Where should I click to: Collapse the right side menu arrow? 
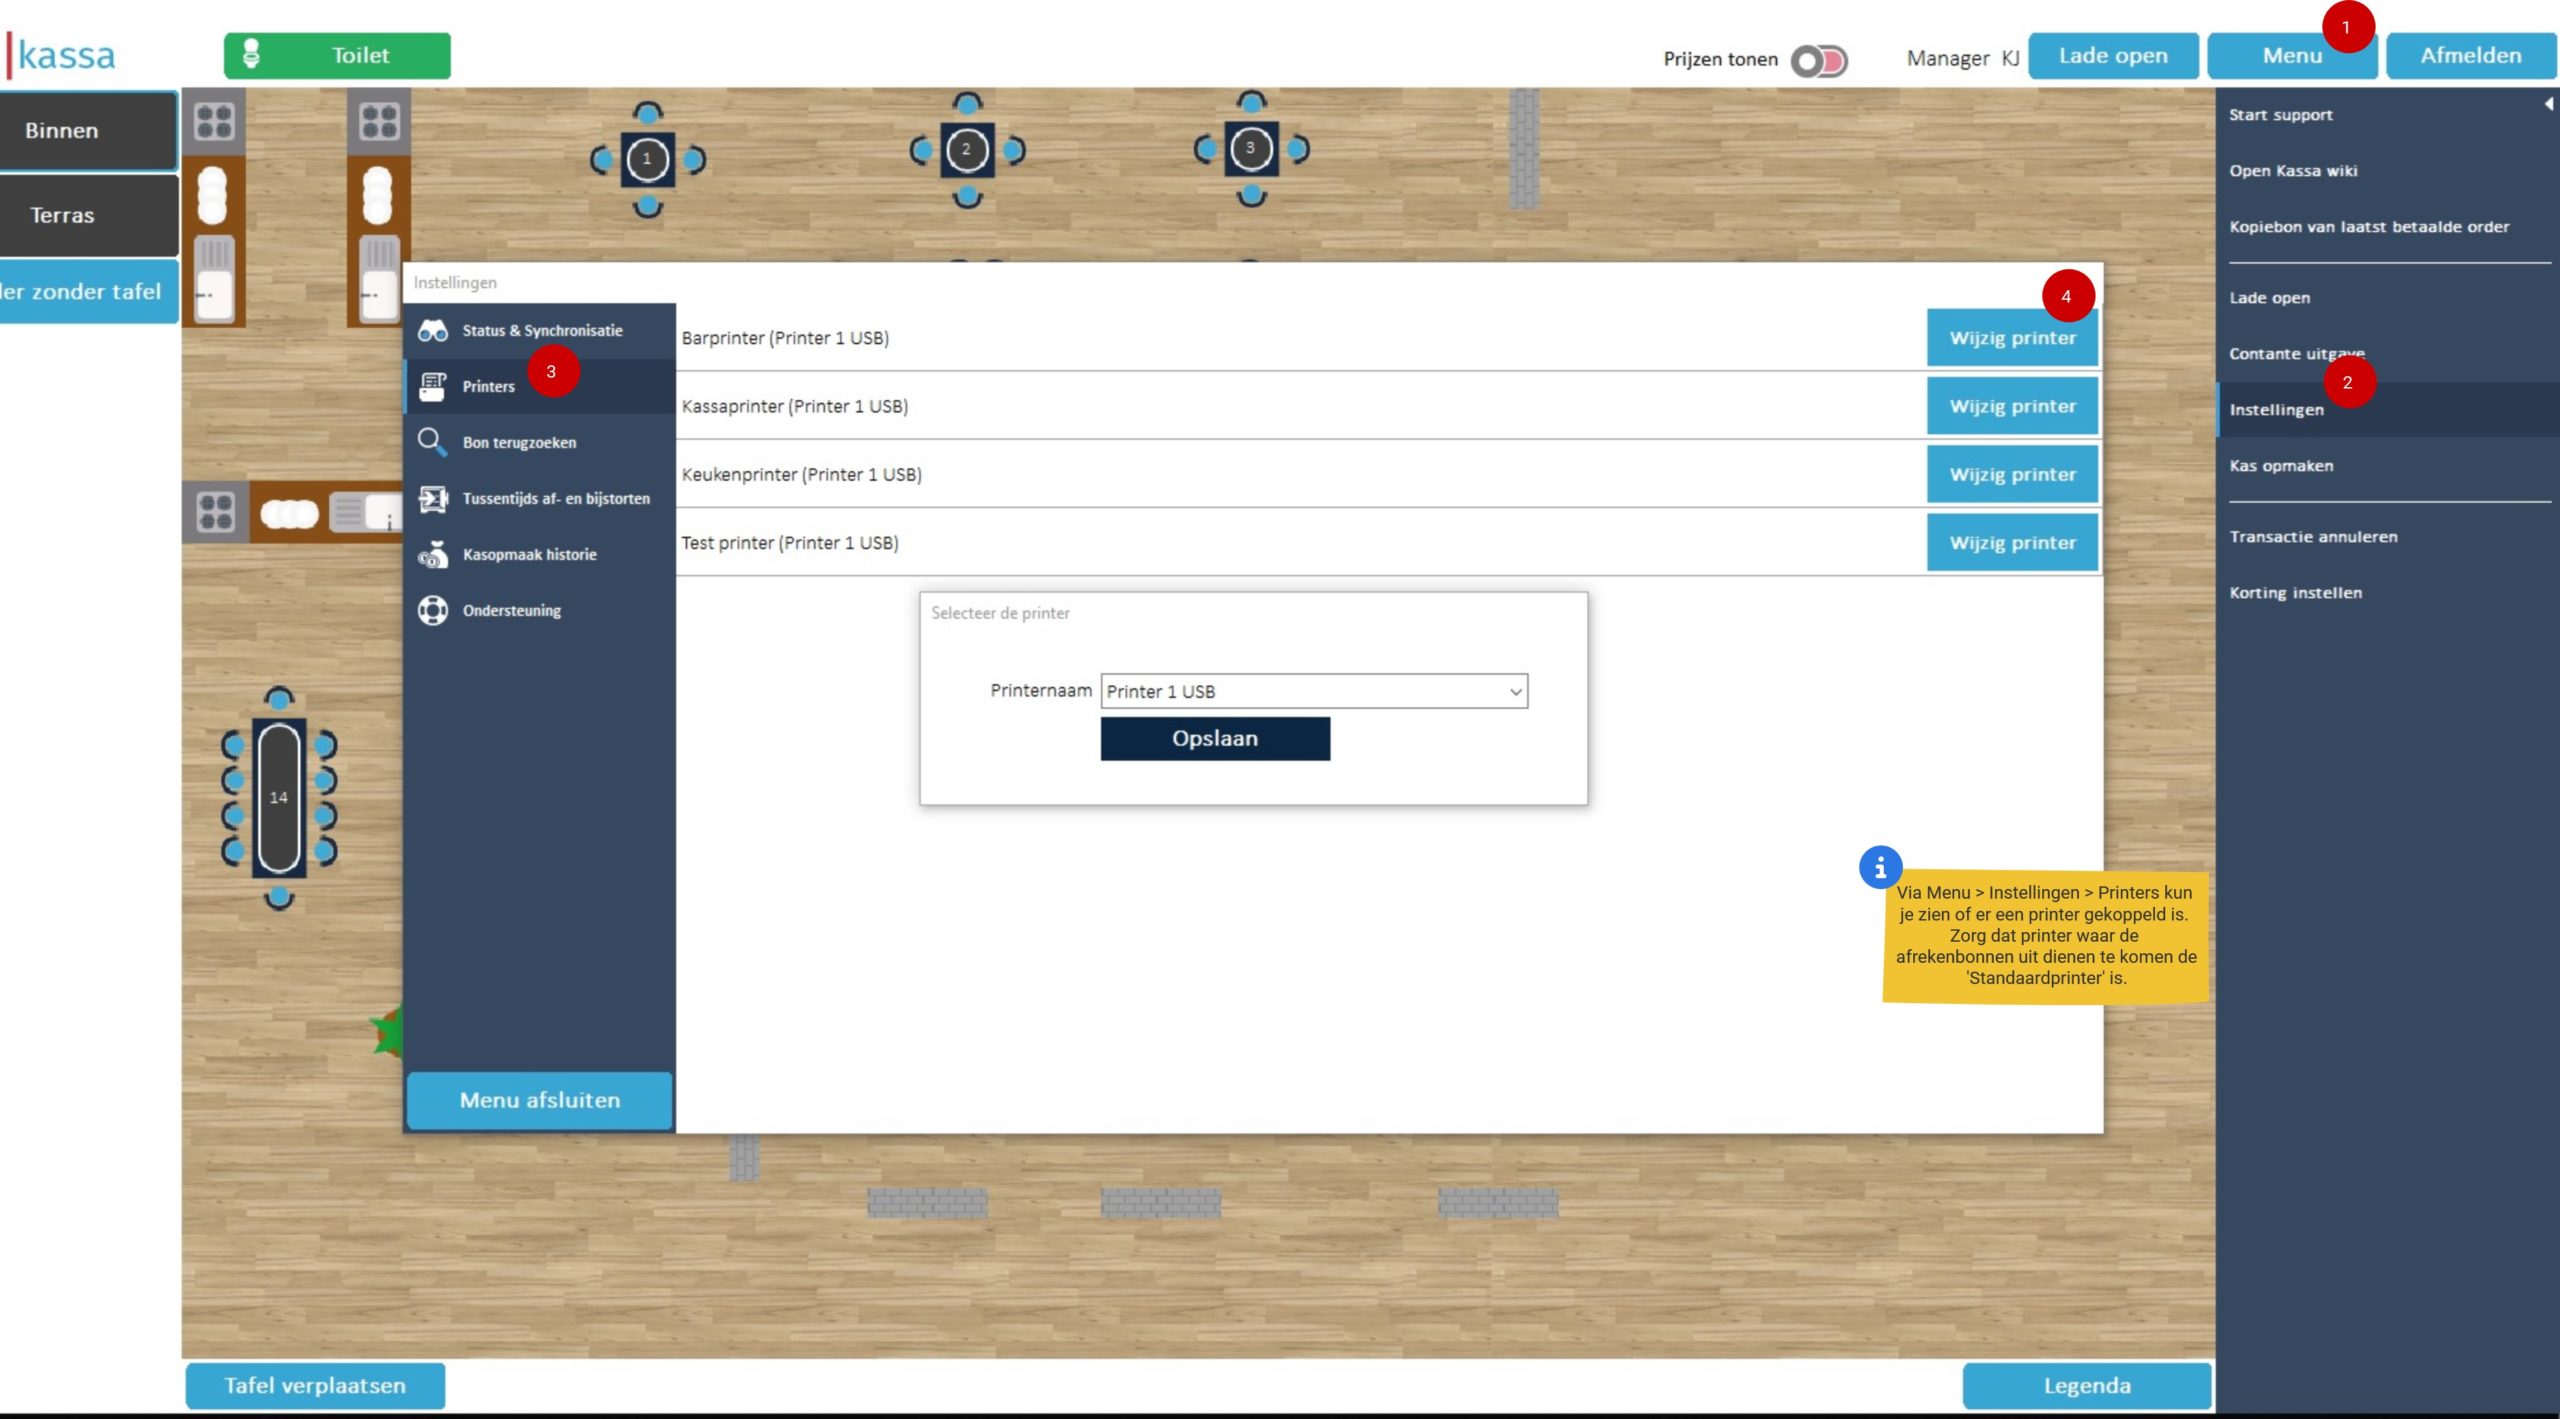[x=2548, y=104]
